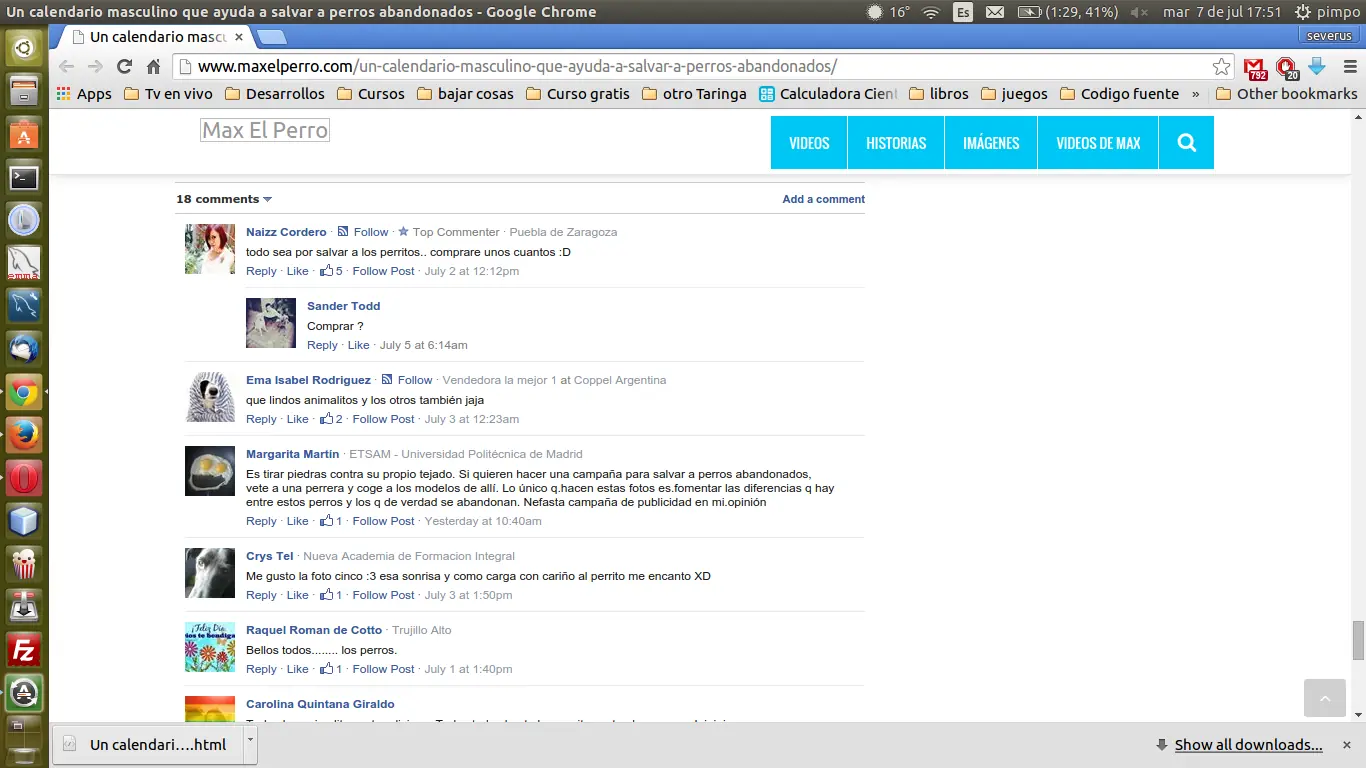Launch Thunderbird mail in the dock

pos(24,349)
